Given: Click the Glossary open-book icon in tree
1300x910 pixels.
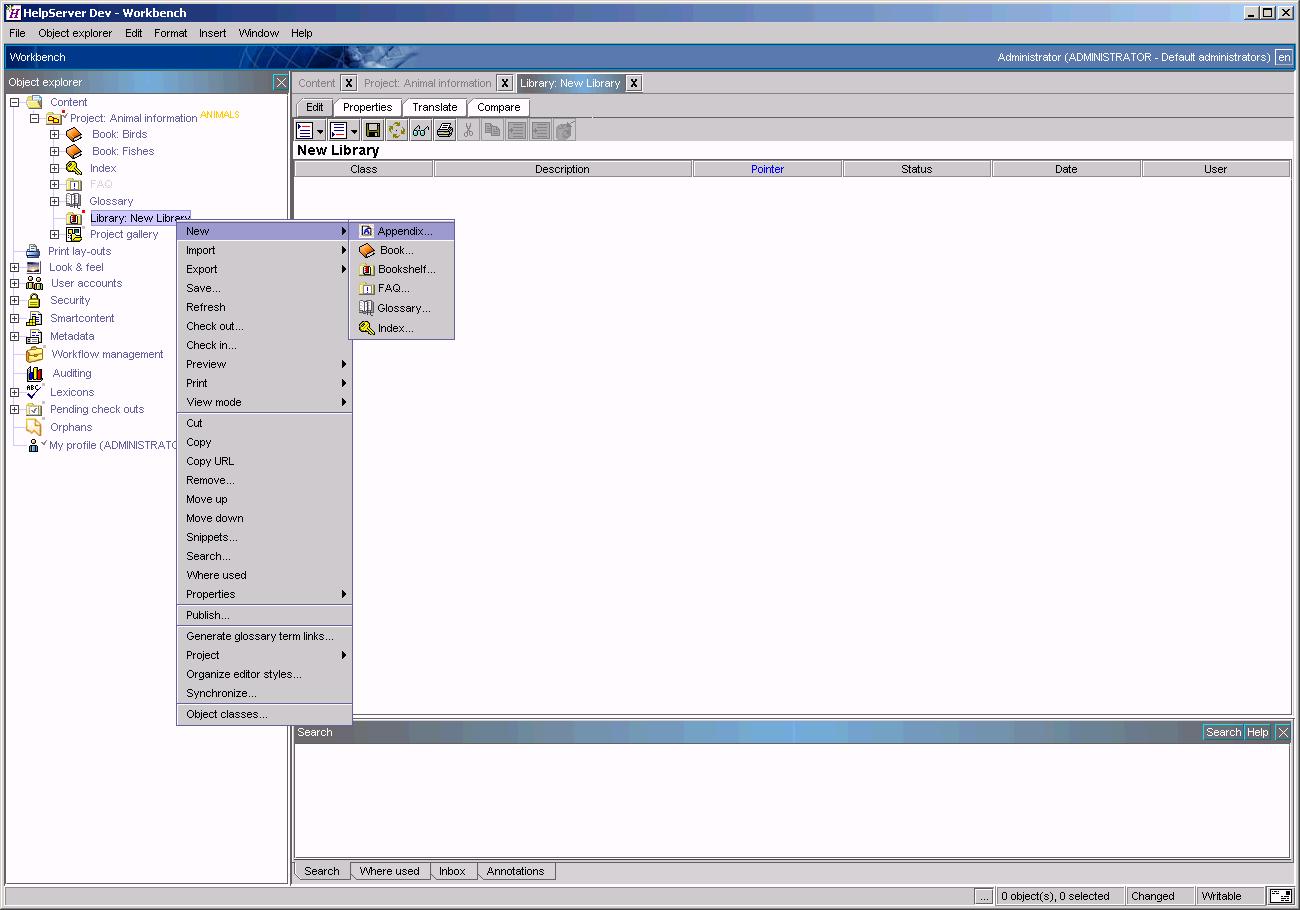Looking at the screenshot, I should click(x=74, y=201).
